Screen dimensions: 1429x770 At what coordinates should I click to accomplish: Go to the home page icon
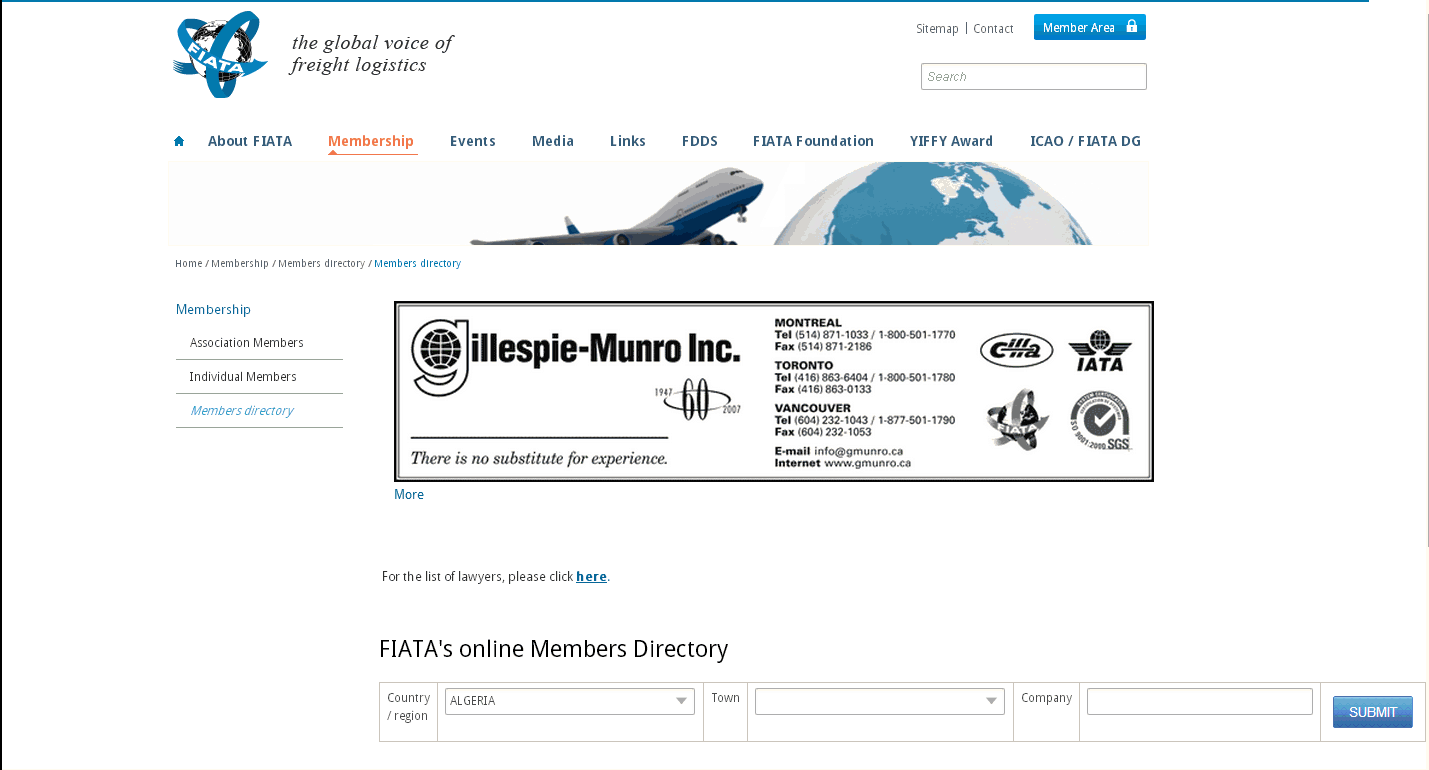click(179, 141)
